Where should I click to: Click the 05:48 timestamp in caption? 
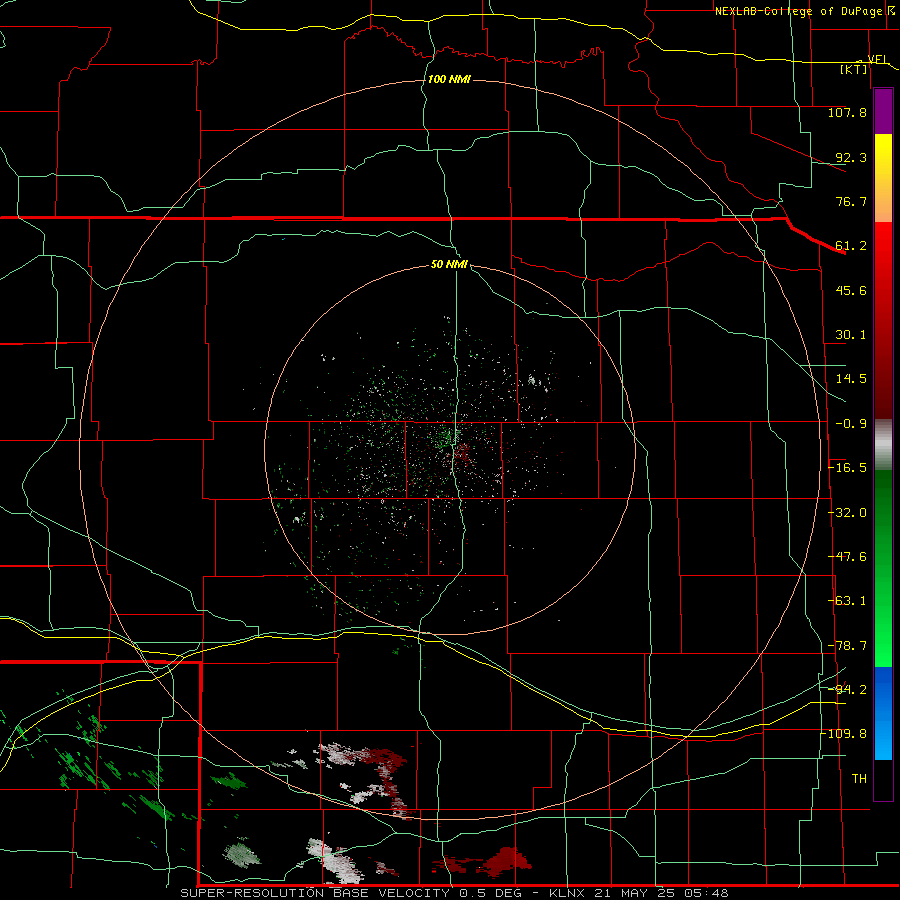click(x=706, y=893)
